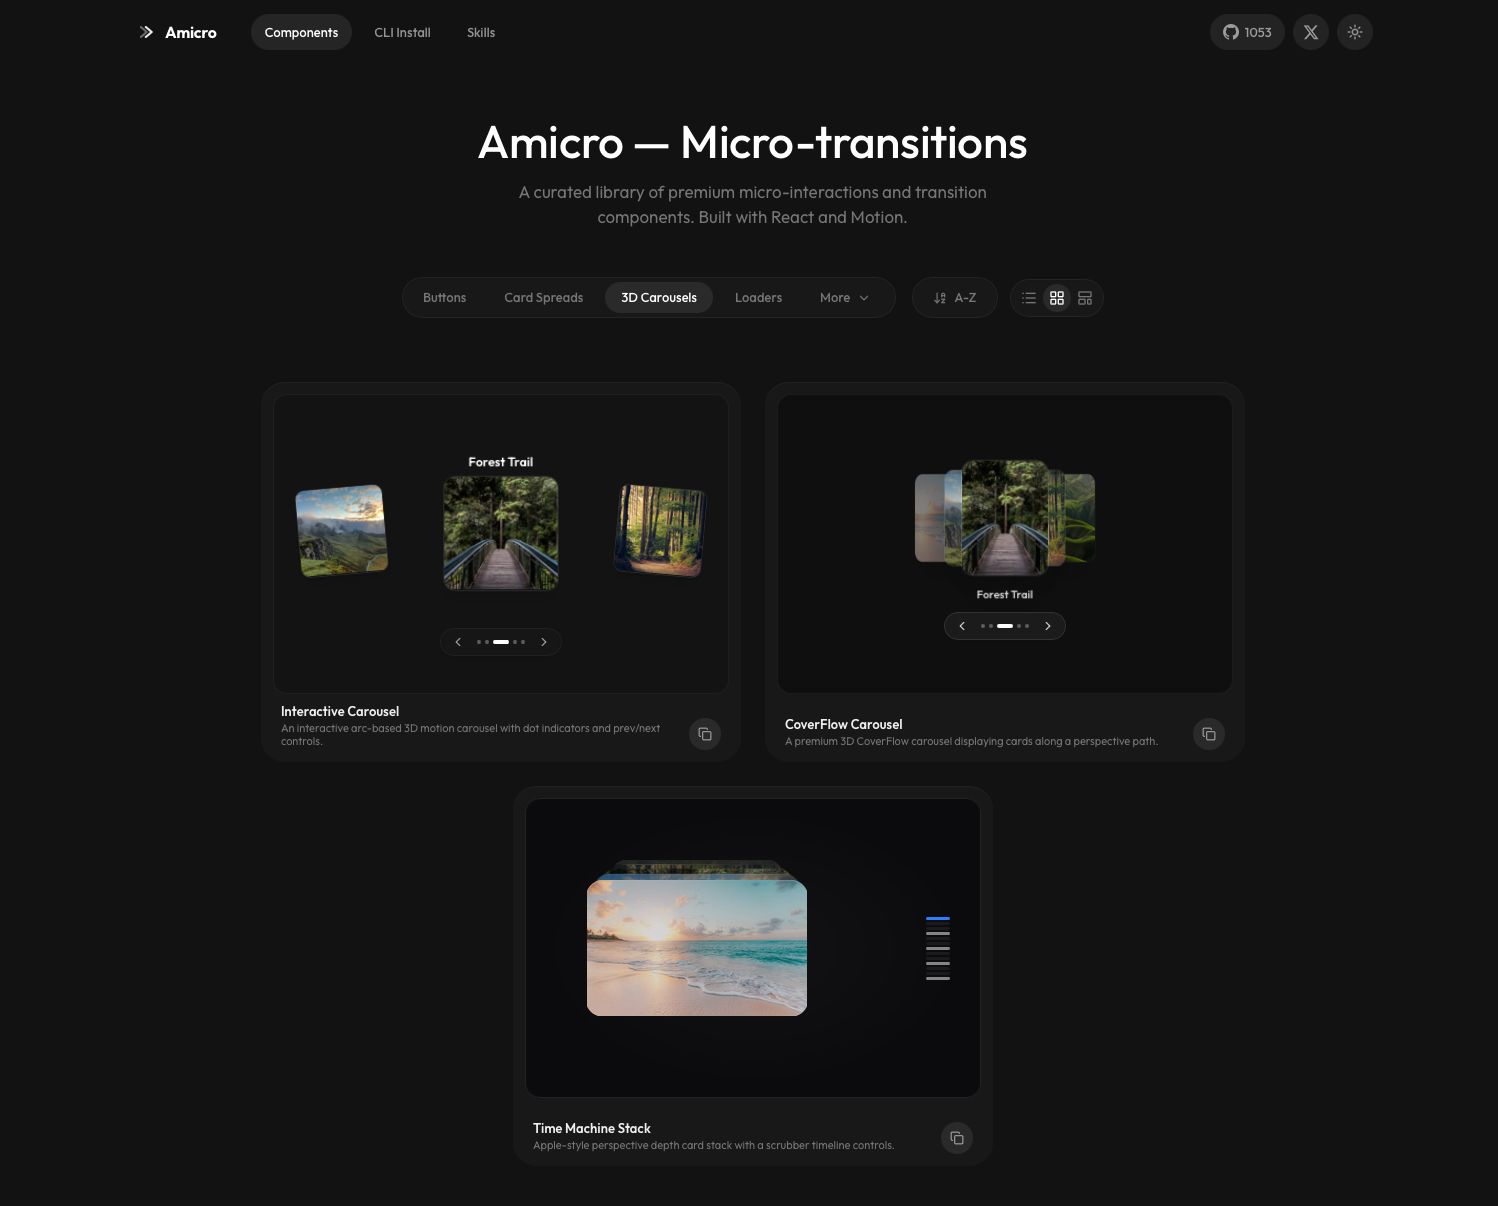Click the "Amicro — Micro-transitions" heading
The image size is (1498, 1206).
pos(752,143)
